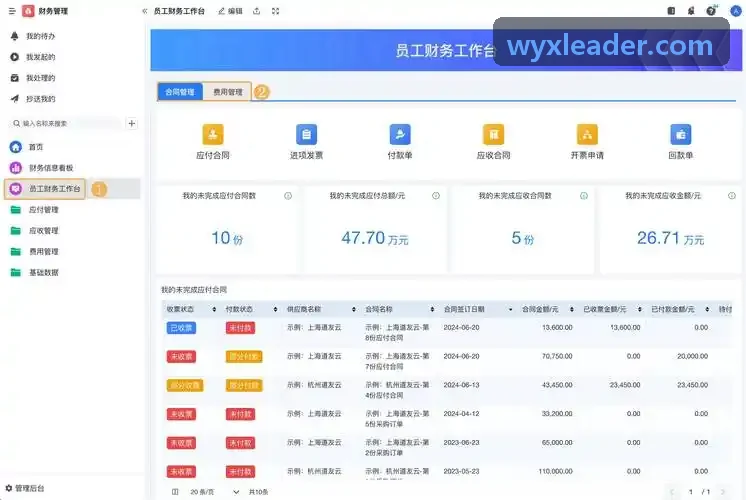This screenshot has height=500, width=746.
Task: Click the 26.71 万元 statistic value
Action: (x=670, y=238)
